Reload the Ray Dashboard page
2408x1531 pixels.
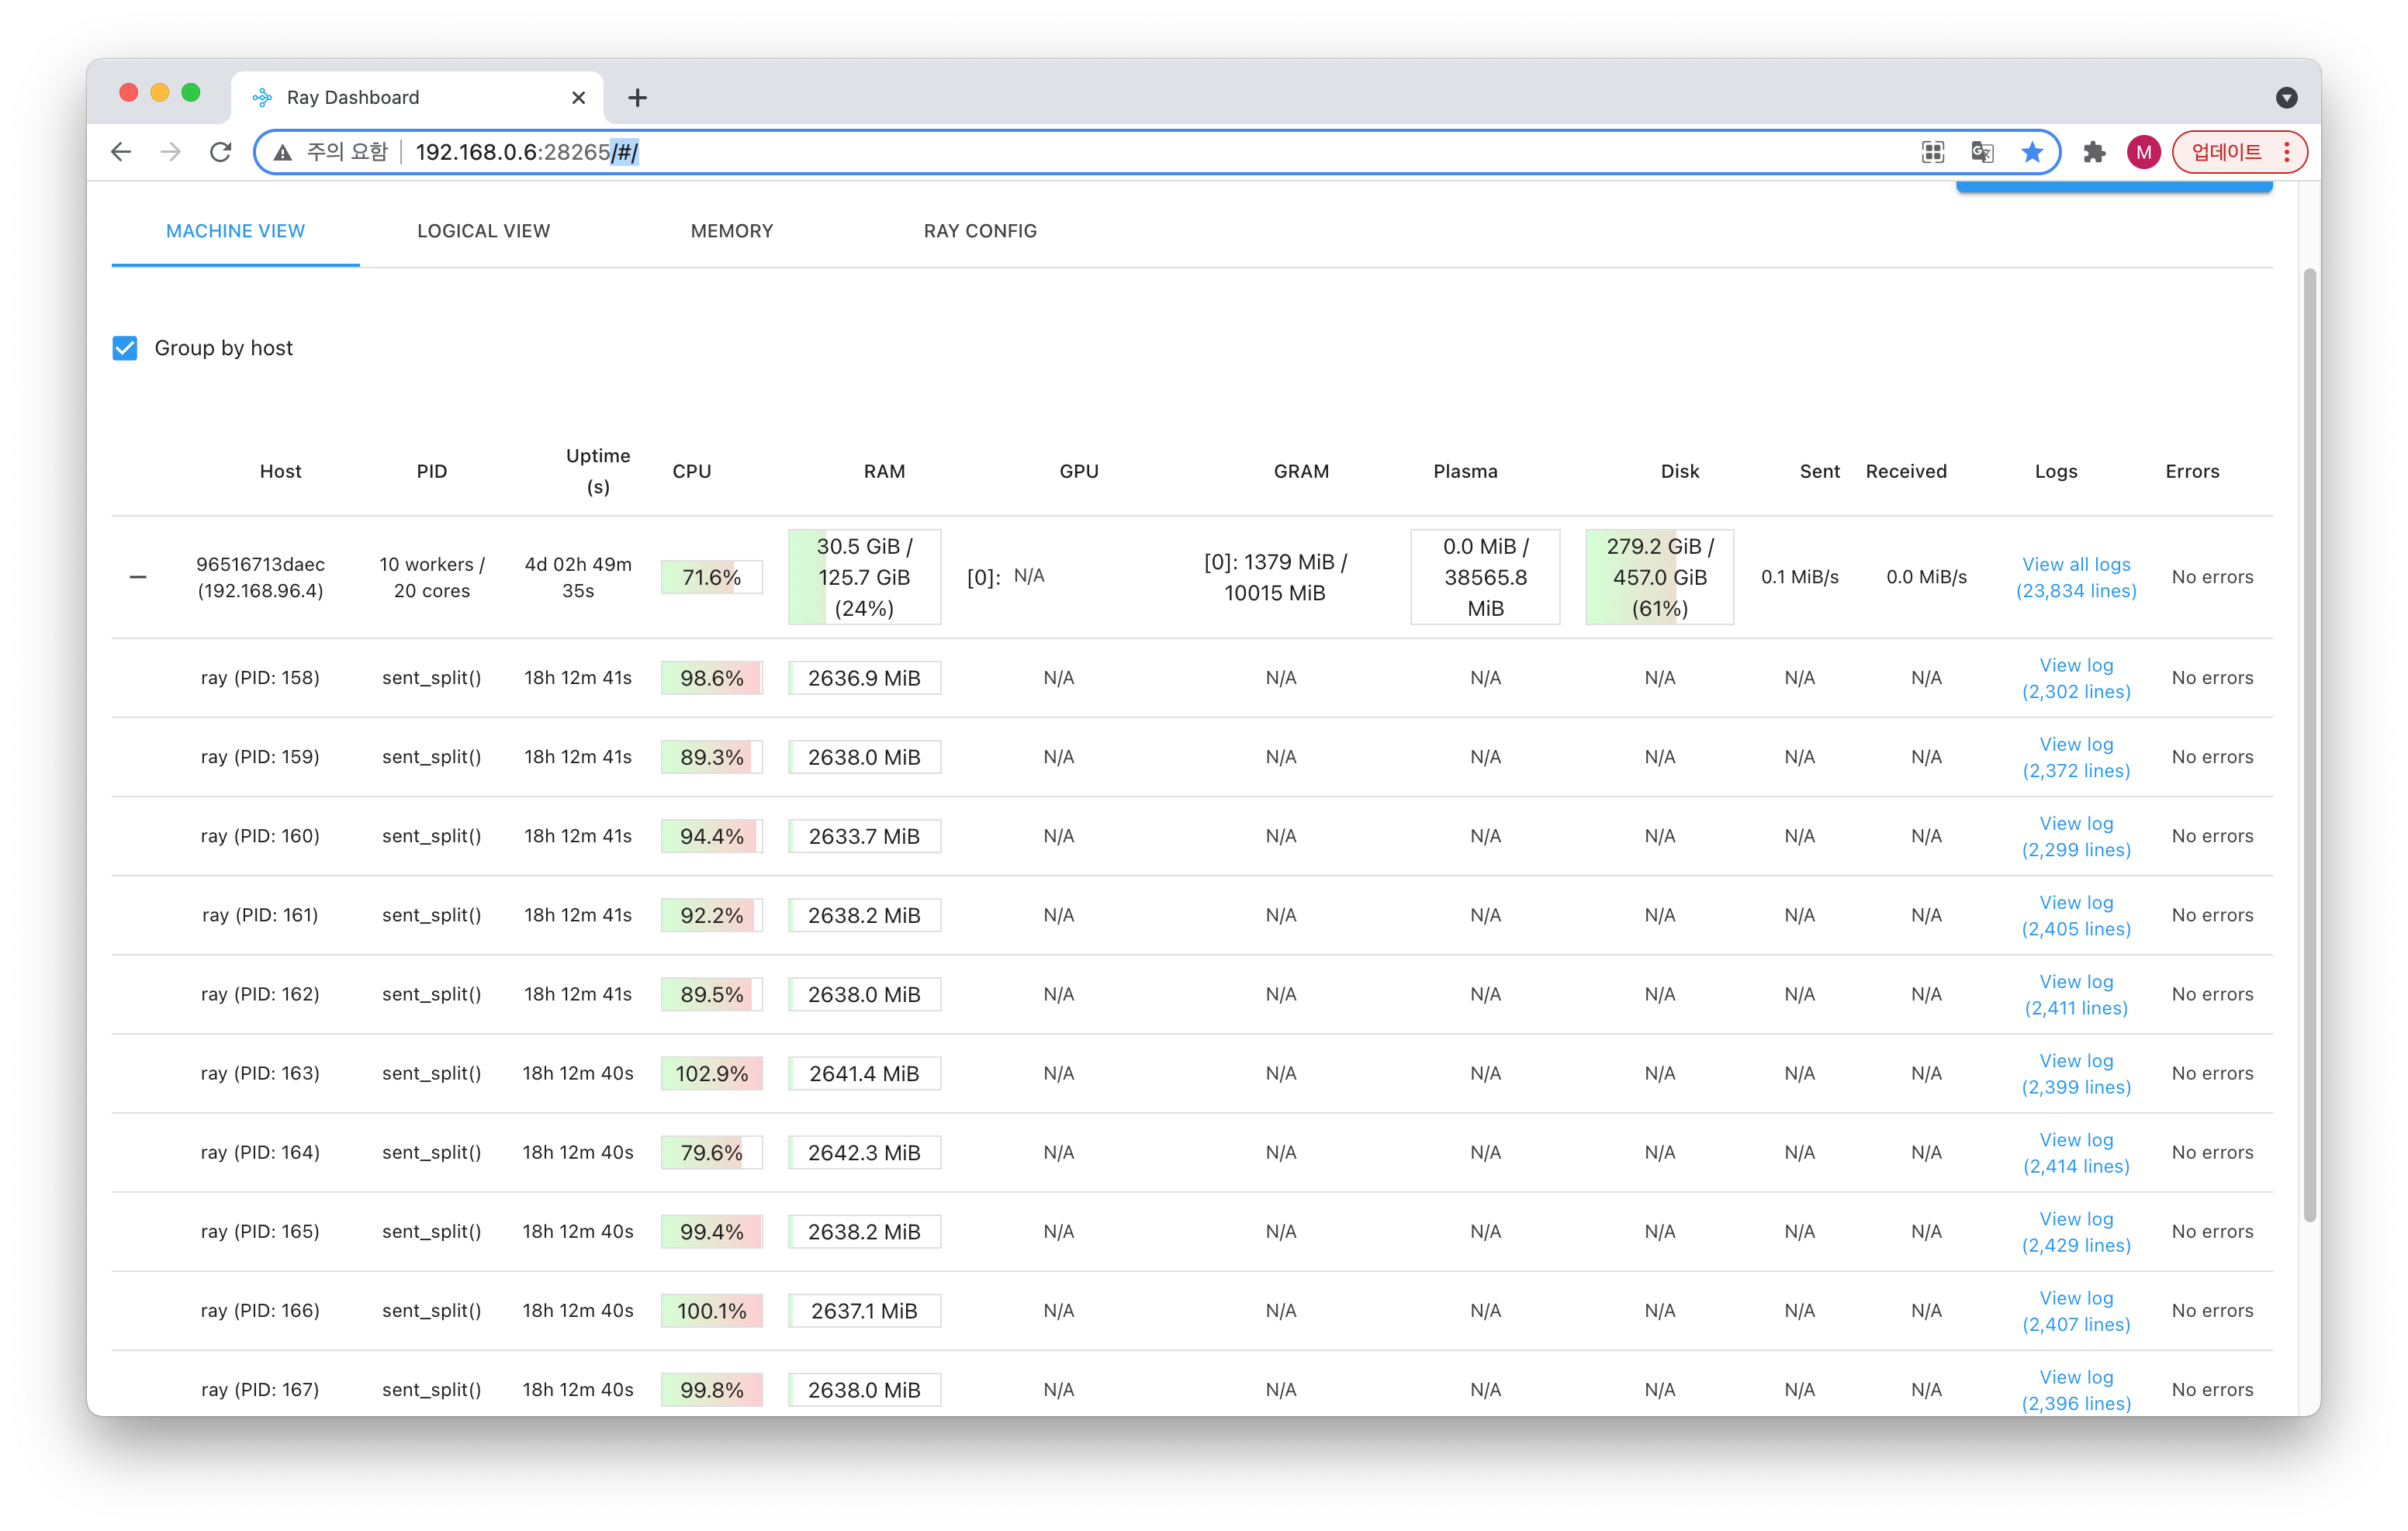(220, 152)
